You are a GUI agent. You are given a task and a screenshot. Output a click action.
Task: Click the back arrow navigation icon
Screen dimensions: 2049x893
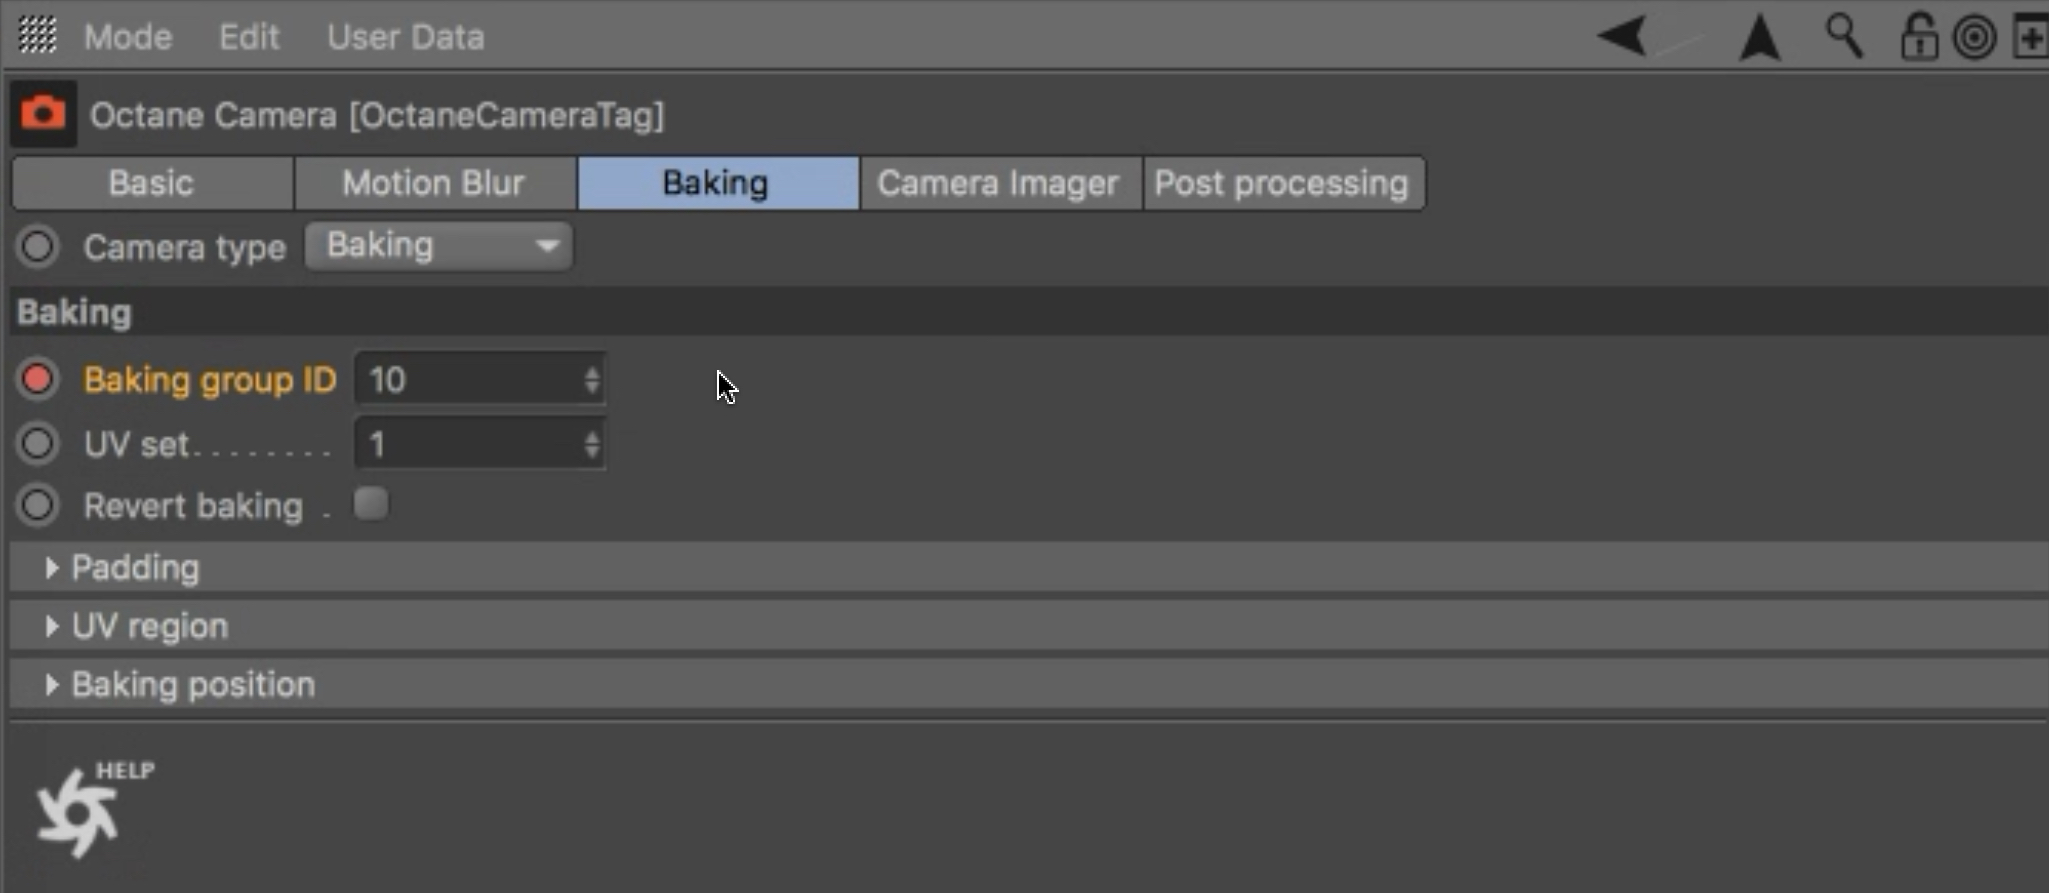(x=1622, y=37)
